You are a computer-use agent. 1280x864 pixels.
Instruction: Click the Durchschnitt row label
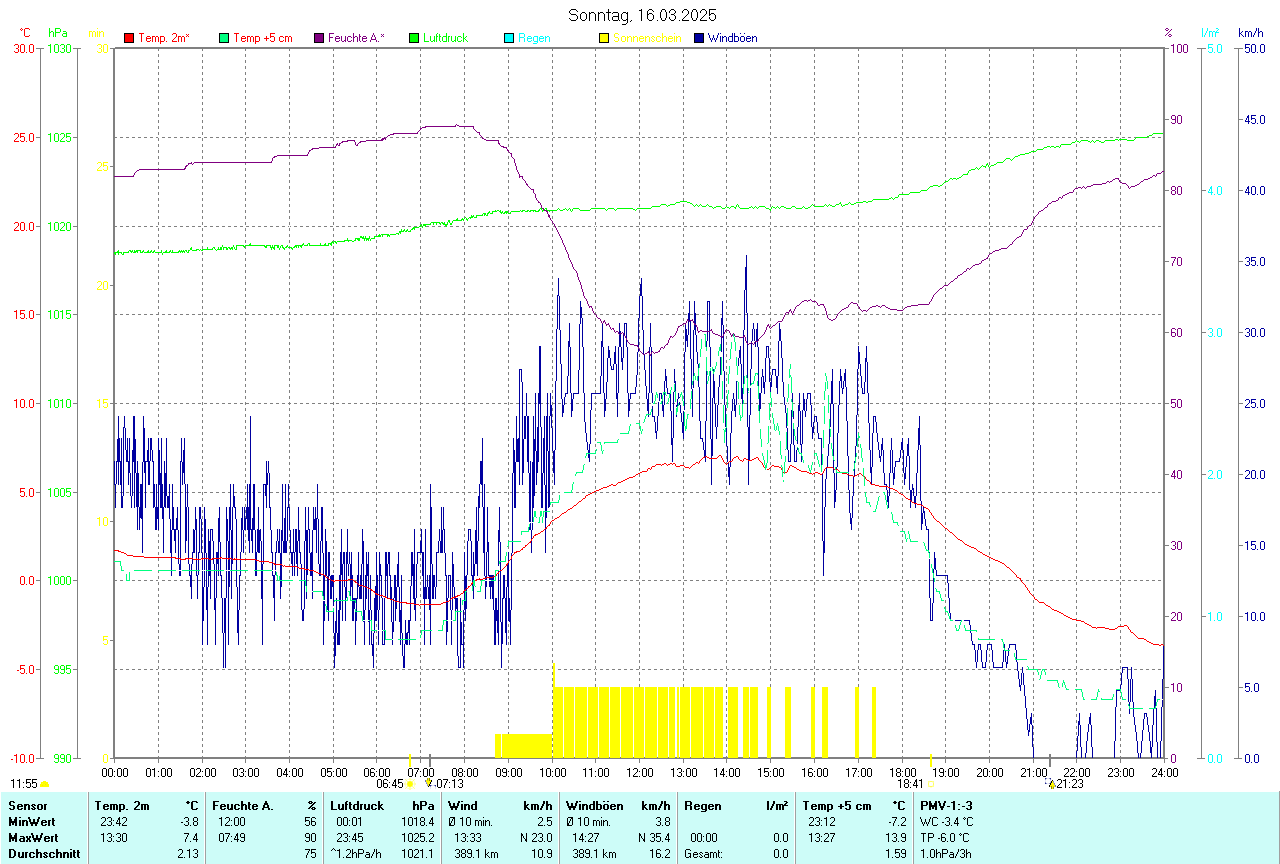pos(44,854)
